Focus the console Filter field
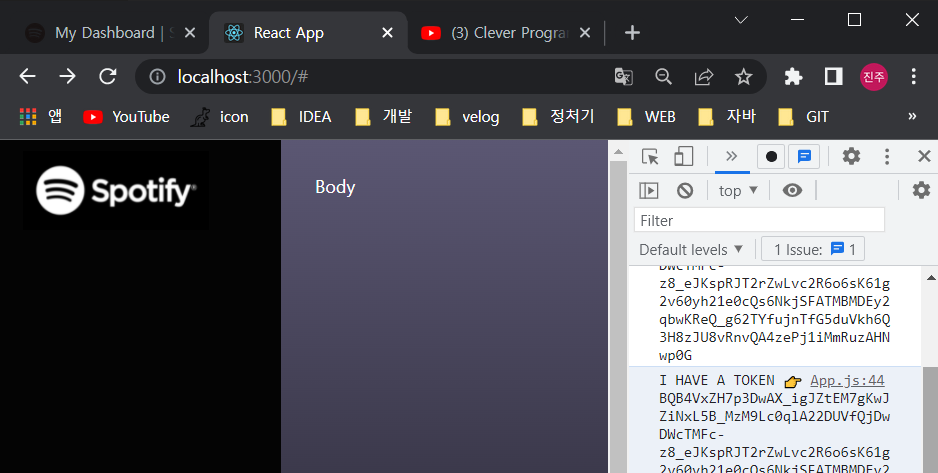Viewport: 938px width, 473px height. tap(759, 220)
